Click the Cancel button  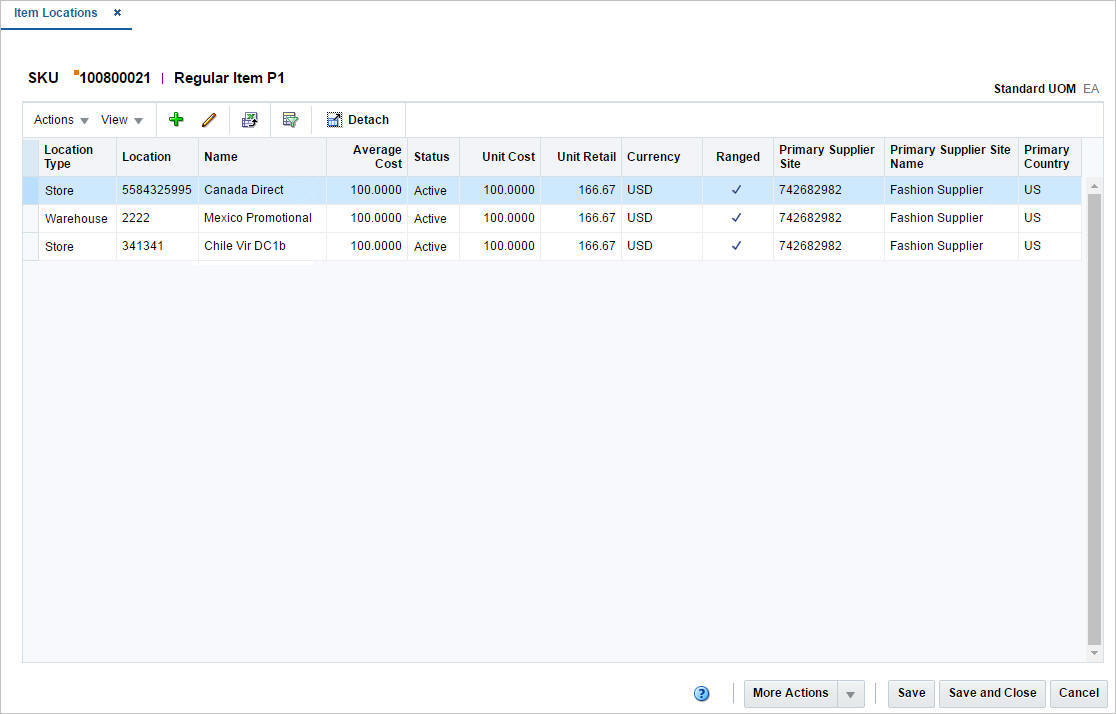(1078, 693)
